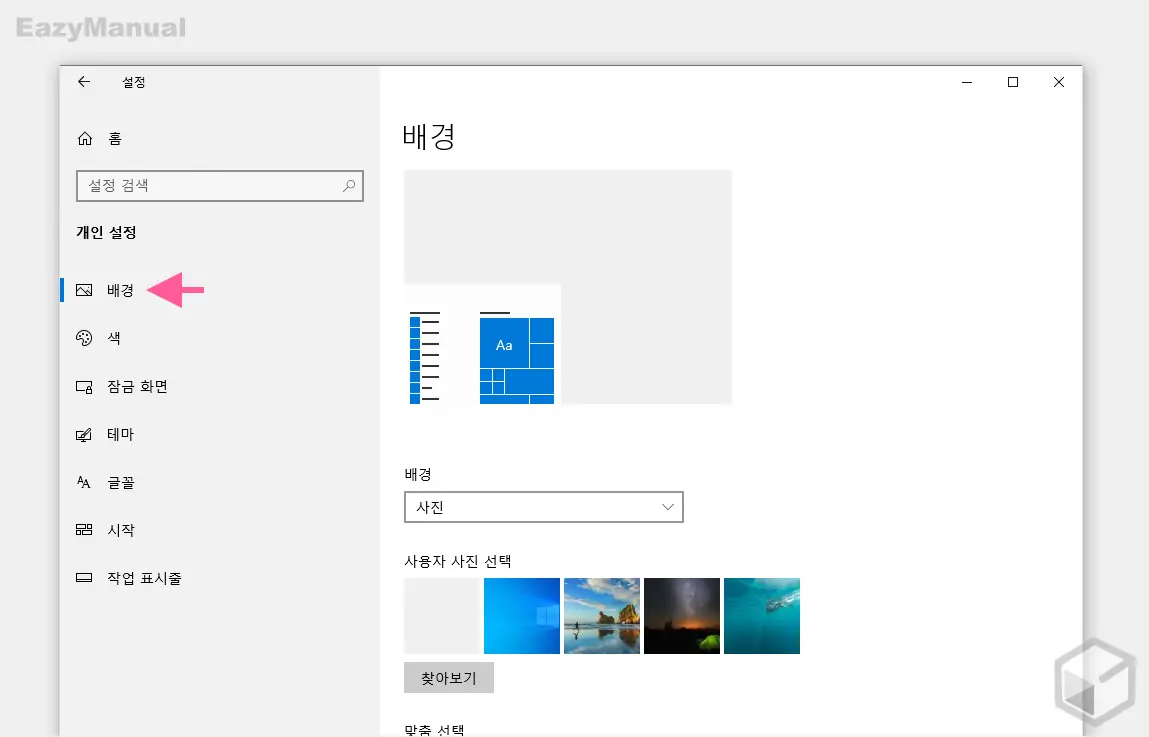Choose the dark night-sky photo thumbnail

point(681,615)
